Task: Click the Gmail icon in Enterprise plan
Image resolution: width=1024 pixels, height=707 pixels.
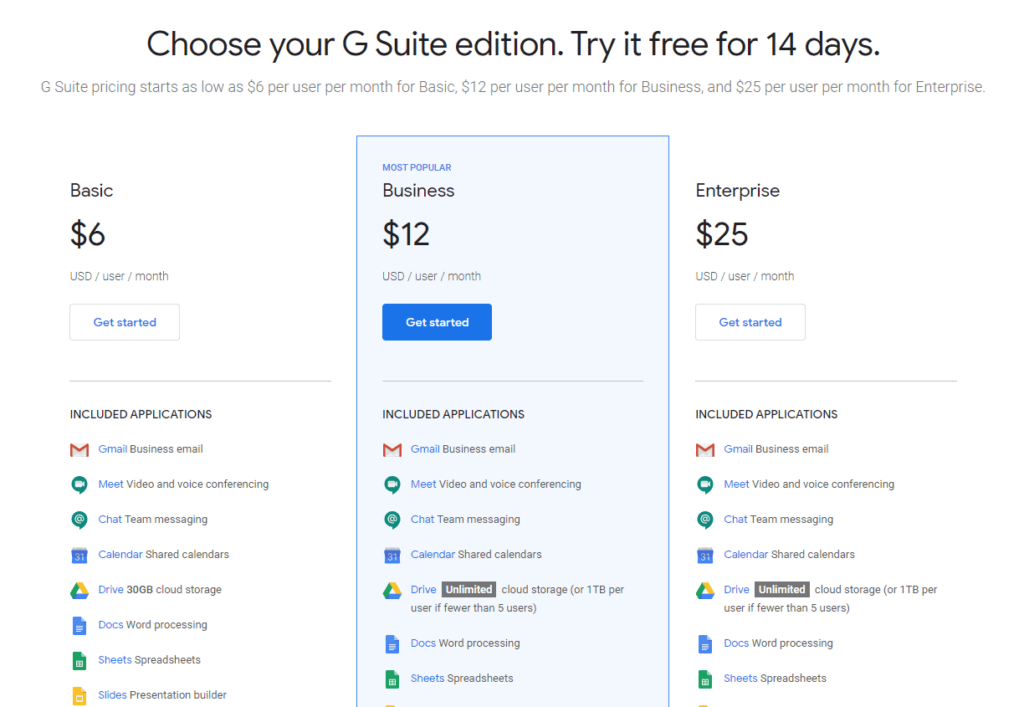Action: click(705, 450)
